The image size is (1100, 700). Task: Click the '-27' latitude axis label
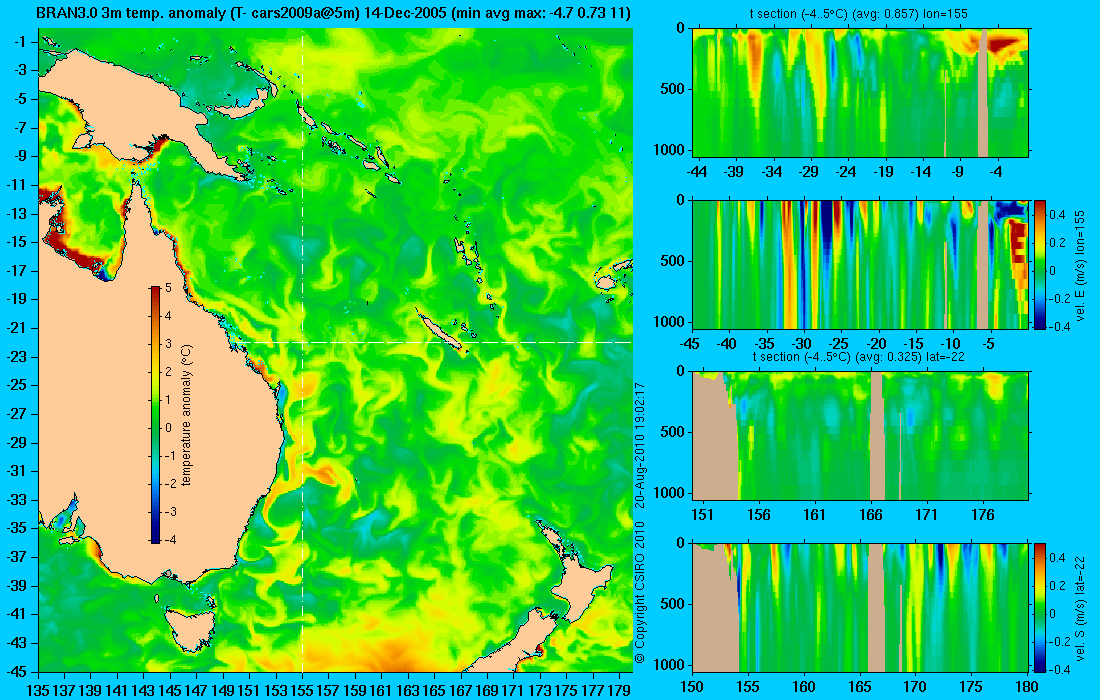[x=20, y=414]
